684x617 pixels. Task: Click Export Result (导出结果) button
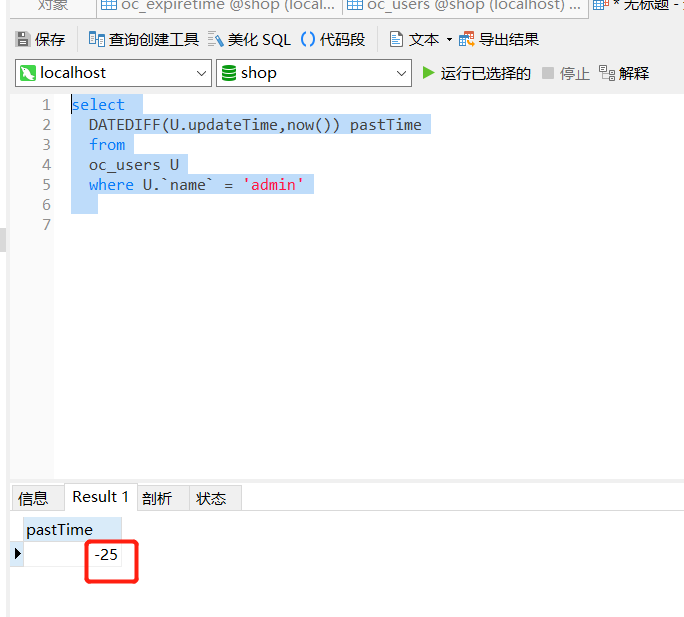499,39
